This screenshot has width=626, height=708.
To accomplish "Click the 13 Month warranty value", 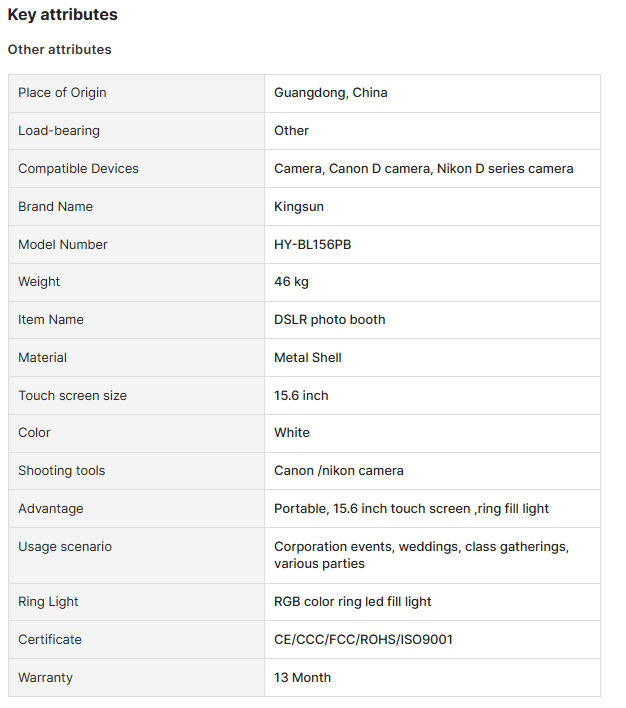I will point(303,677).
